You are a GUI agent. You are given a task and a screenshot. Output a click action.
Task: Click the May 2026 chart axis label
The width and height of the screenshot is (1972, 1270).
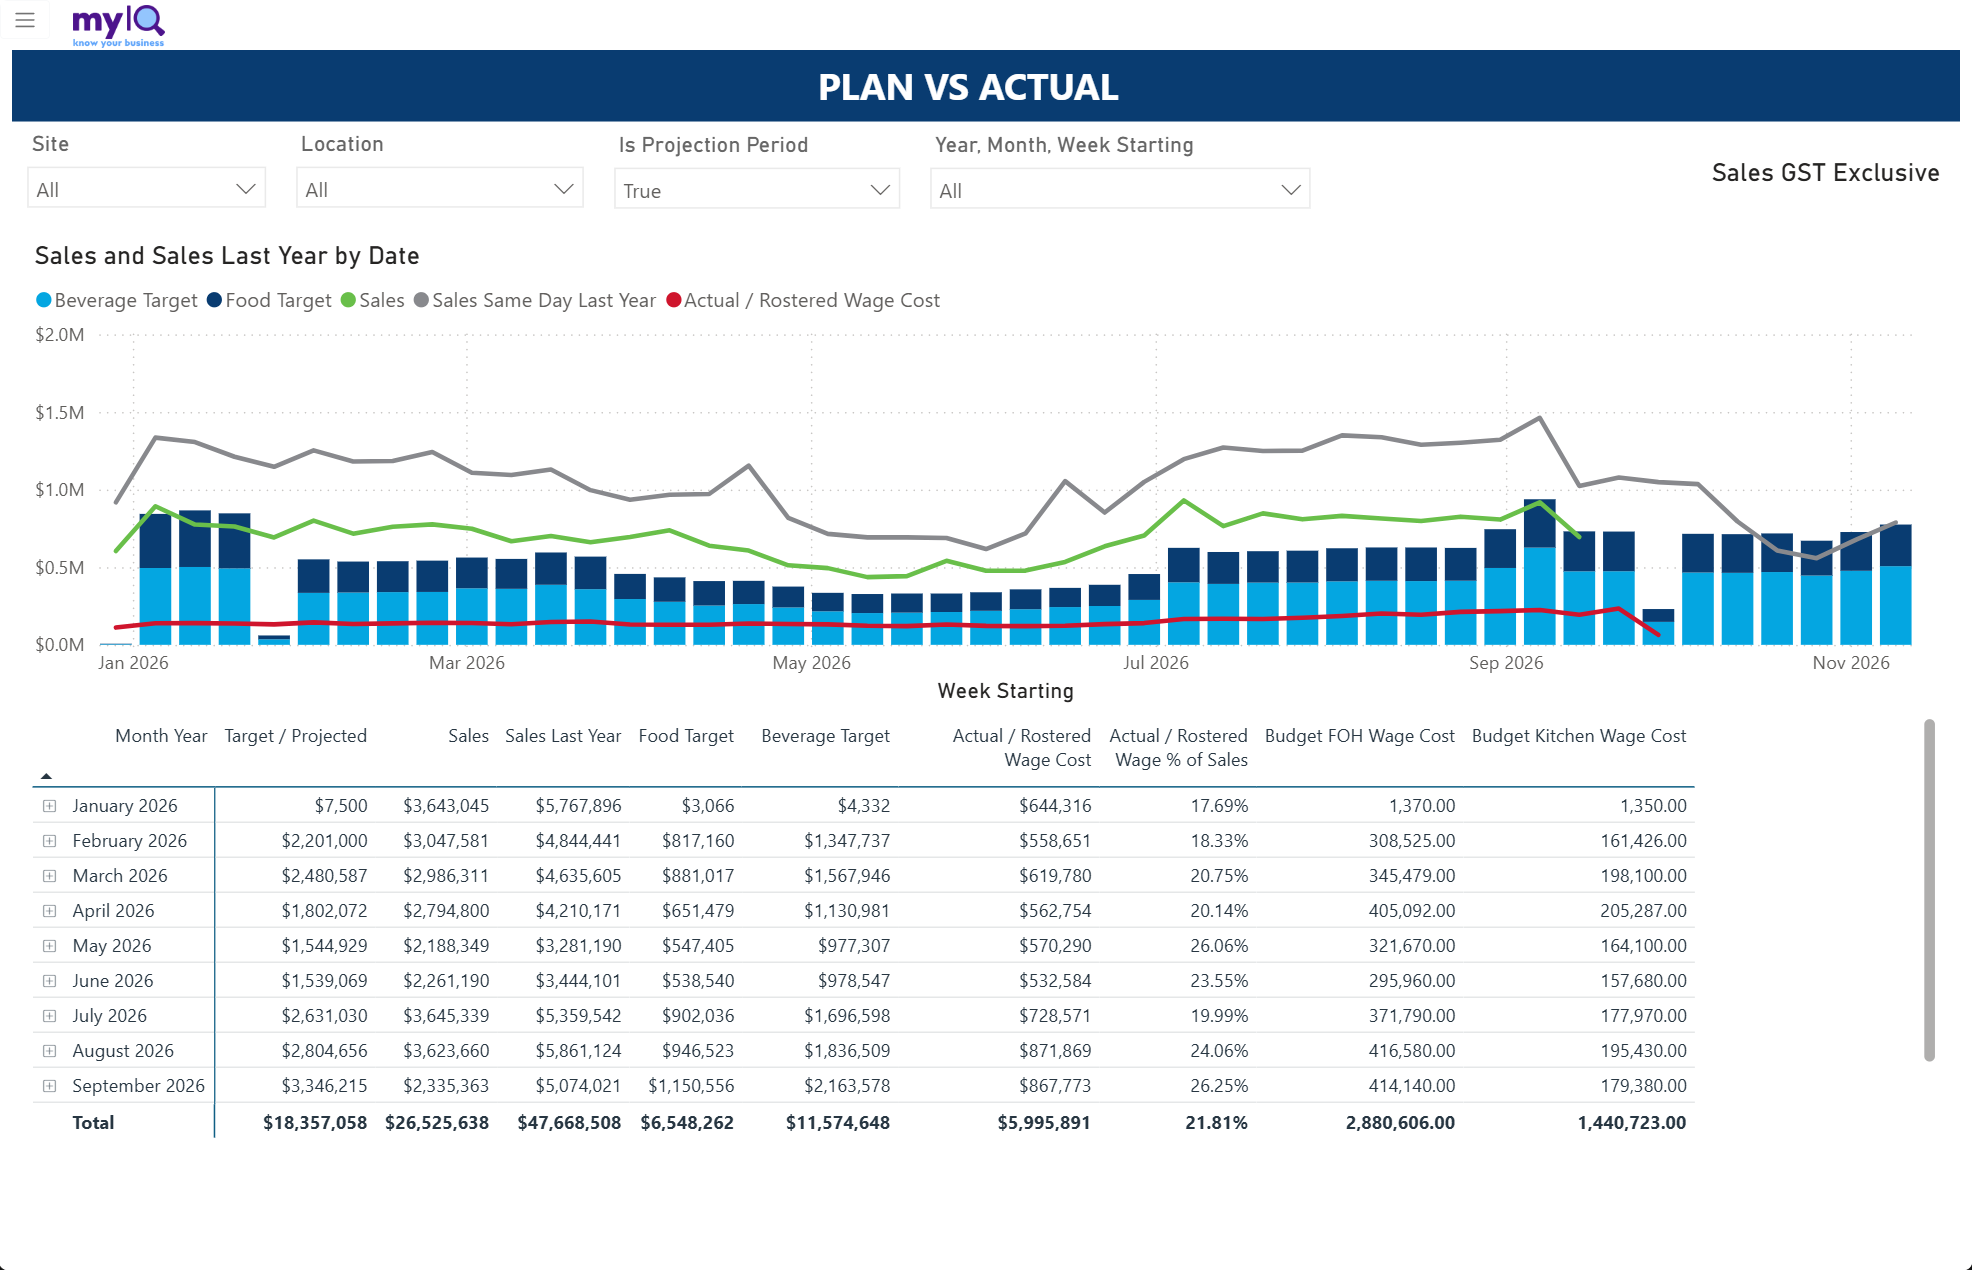point(811,663)
